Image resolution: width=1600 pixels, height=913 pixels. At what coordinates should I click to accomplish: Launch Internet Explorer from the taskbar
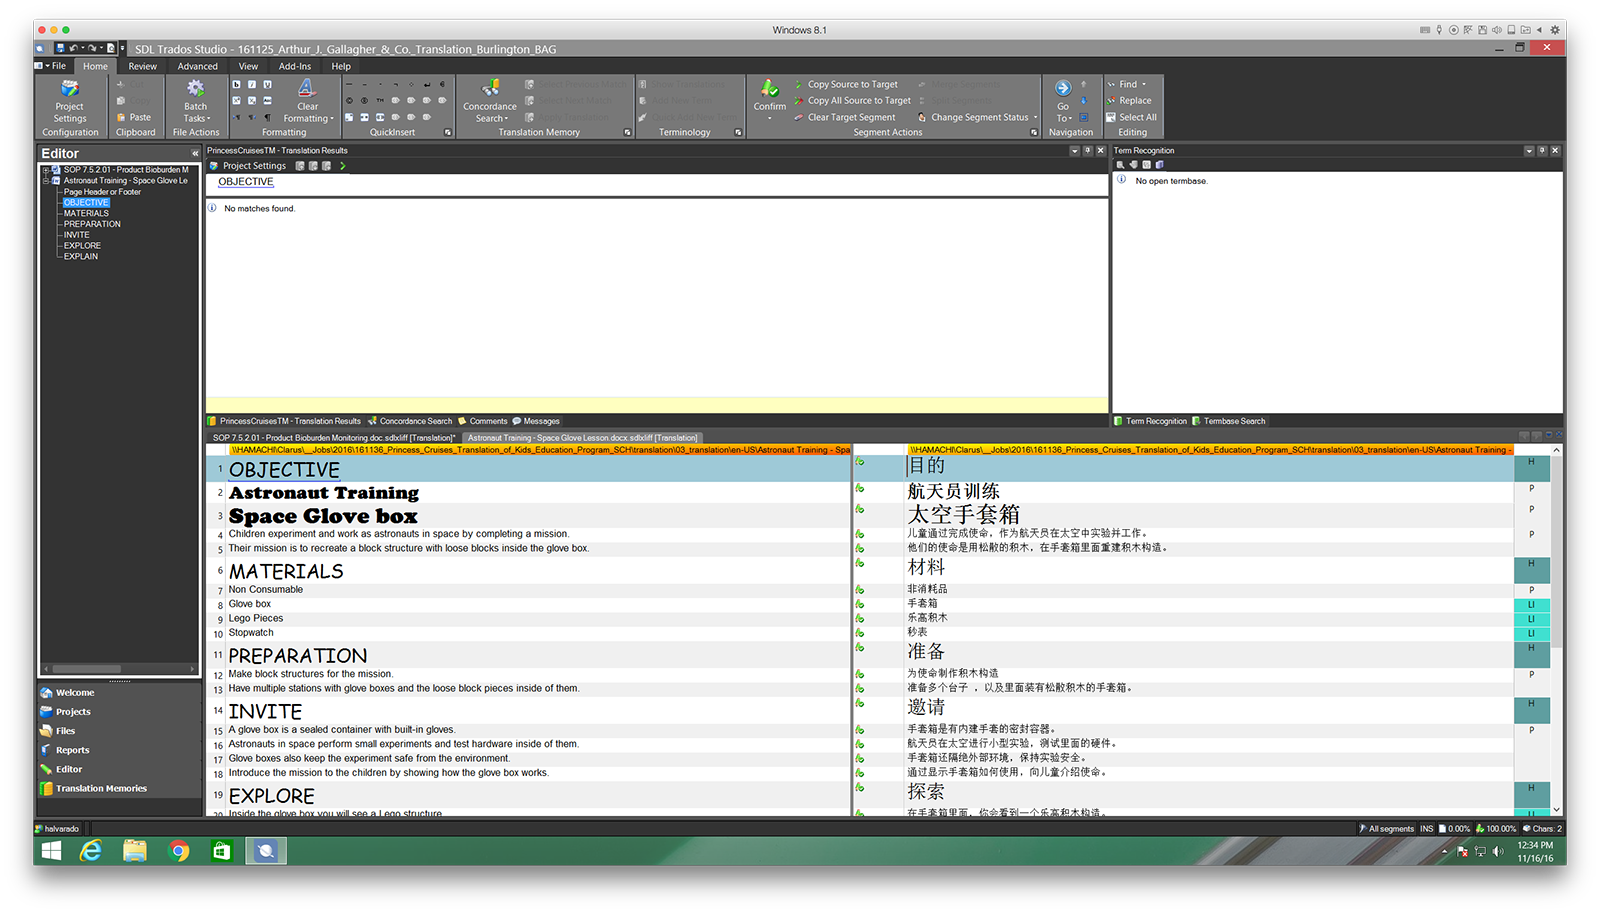91,851
